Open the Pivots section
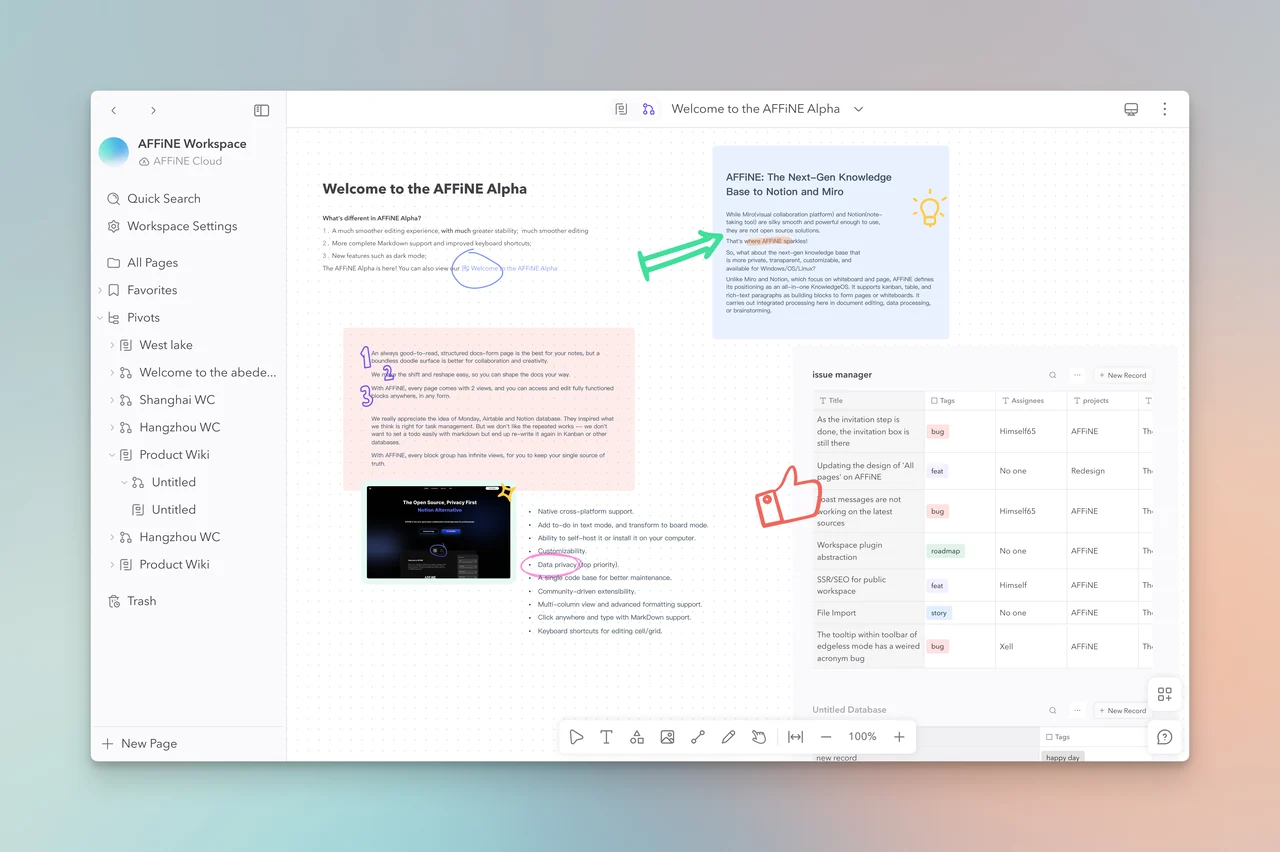 [143, 318]
